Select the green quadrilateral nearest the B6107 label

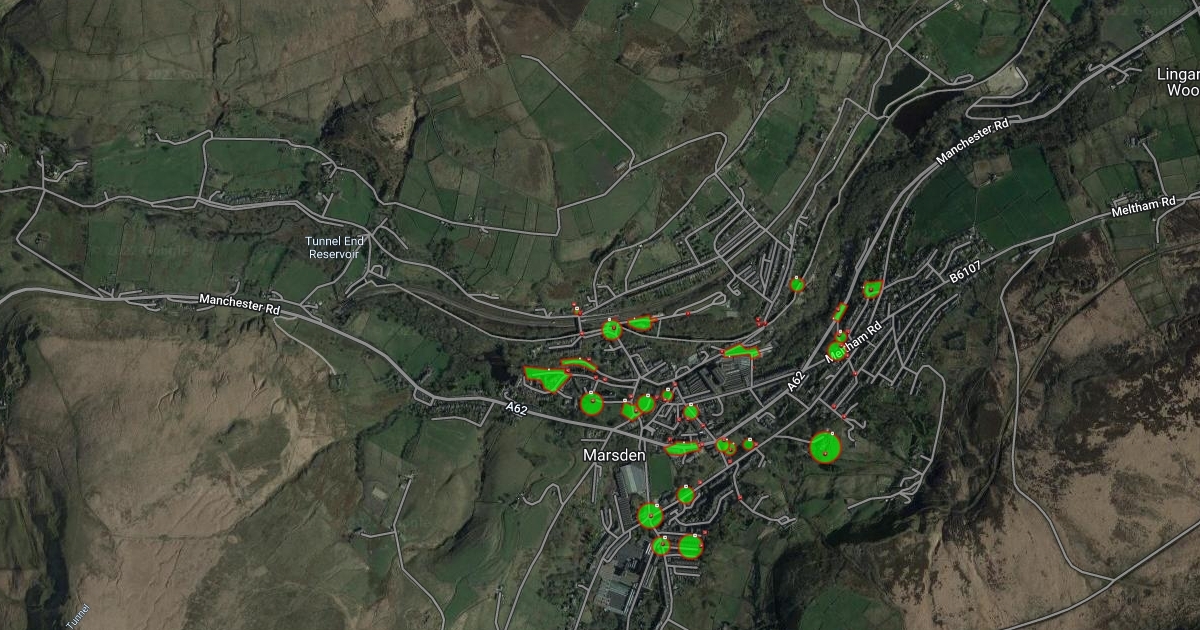(872, 289)
